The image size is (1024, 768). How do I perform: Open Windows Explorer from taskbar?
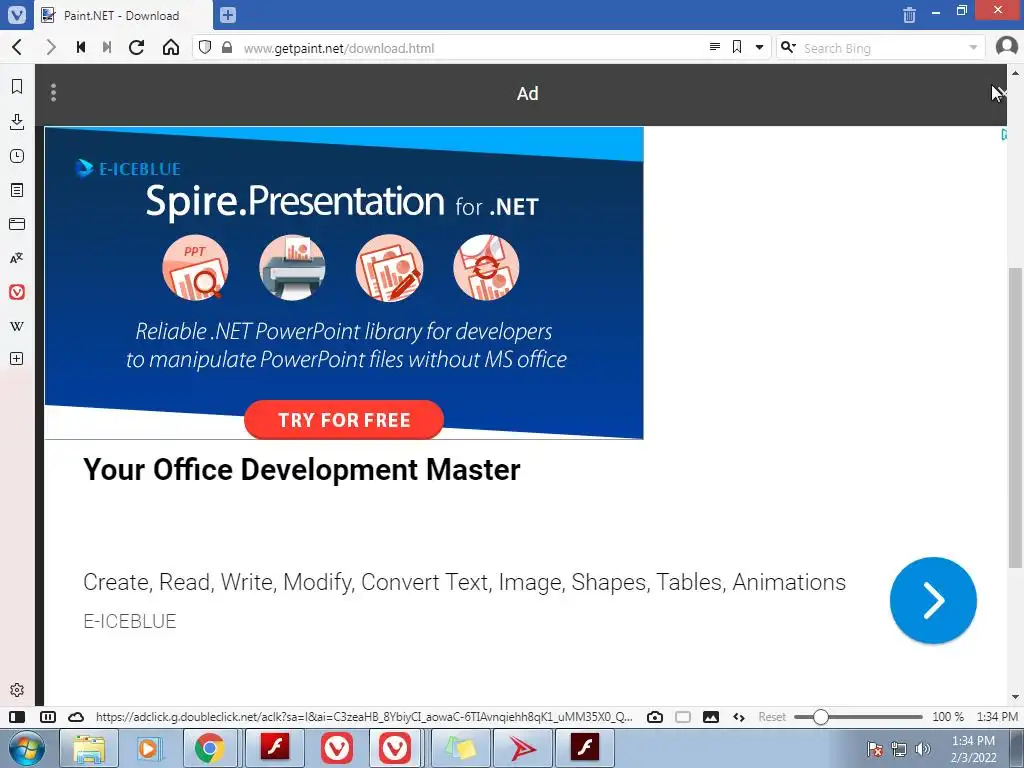(89, 748)
